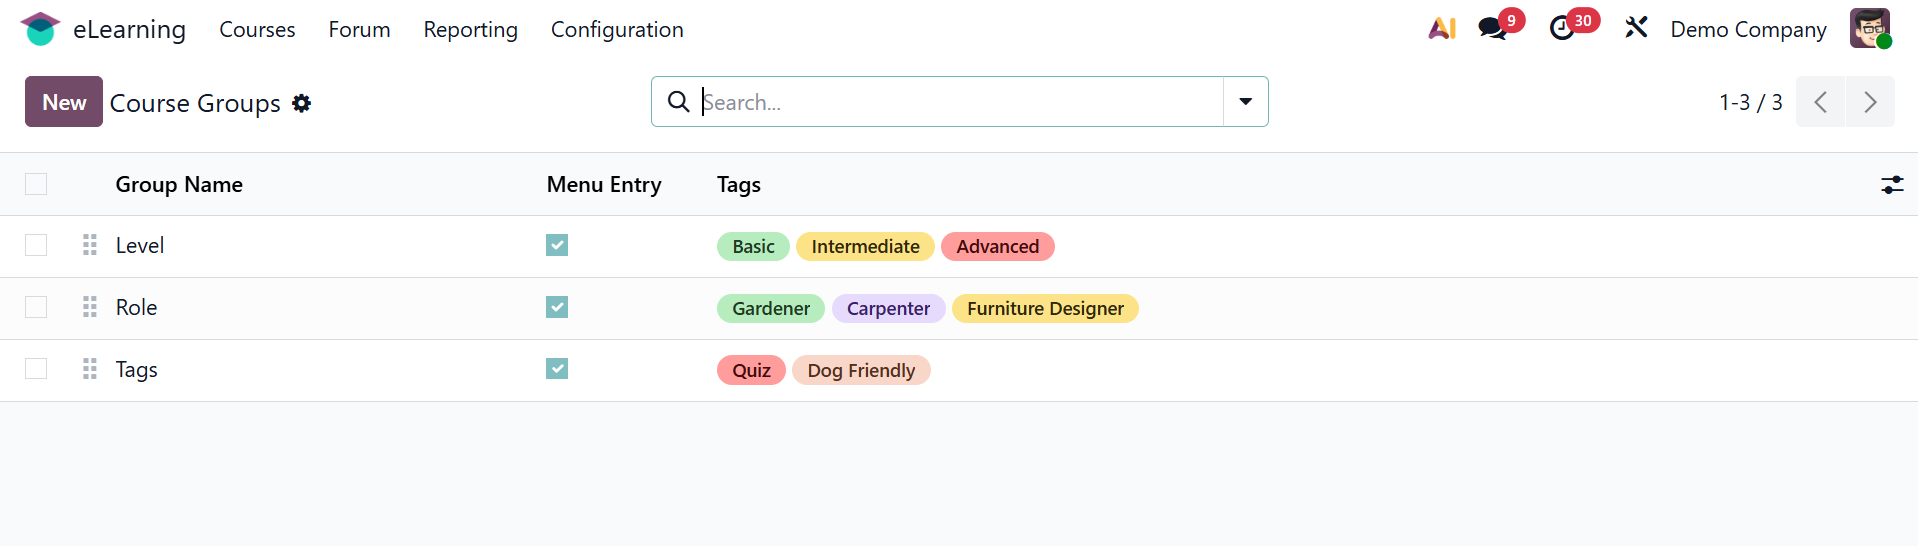1918x546 pixels.
Task: Open the AI assistant icon
Action: [1442, 29]
